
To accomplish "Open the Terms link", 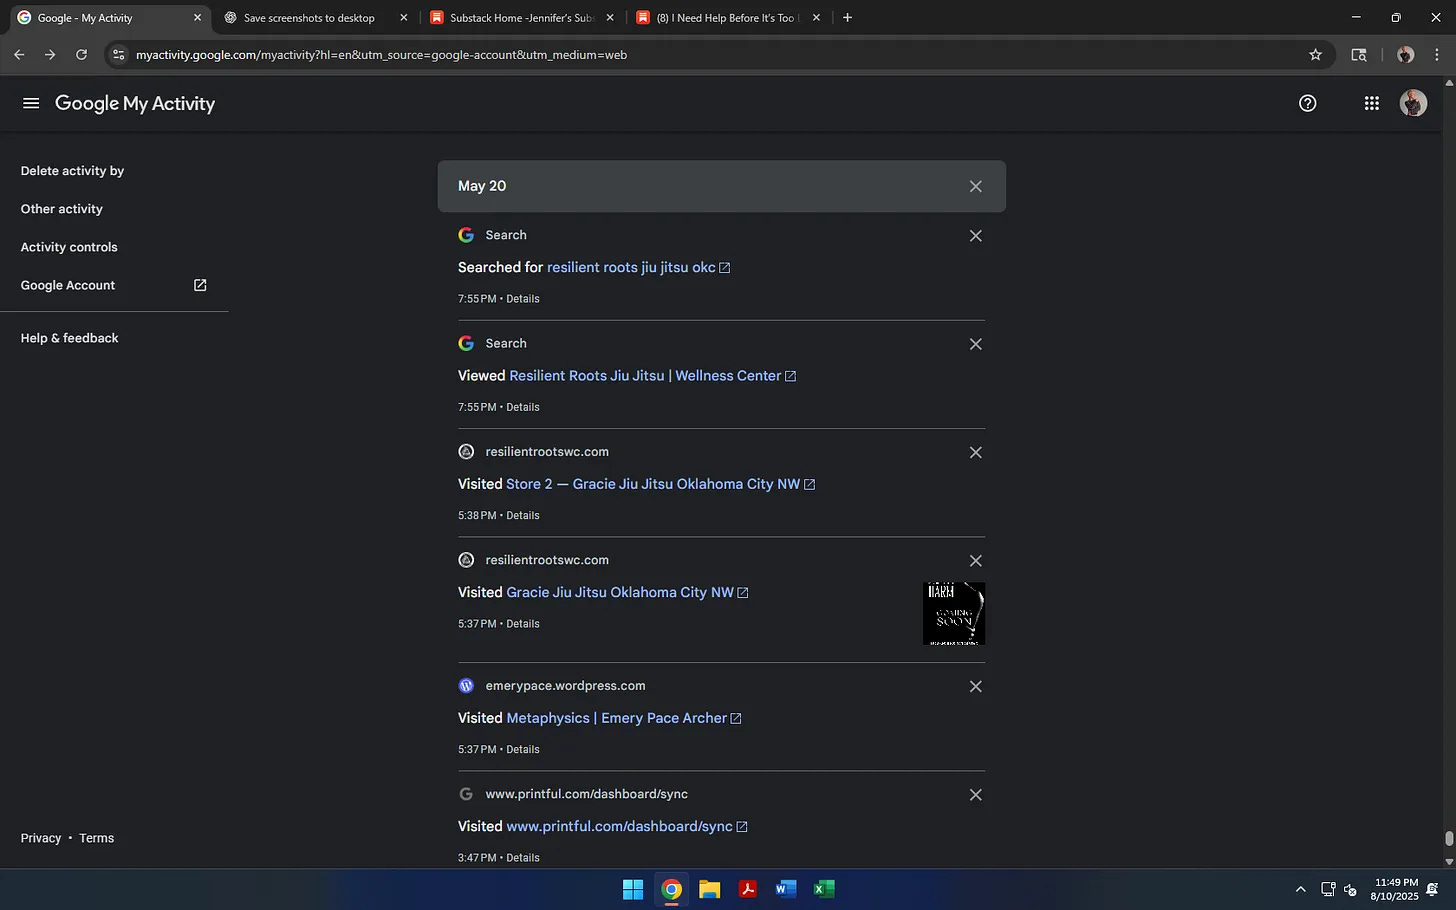I will [96, 838].
